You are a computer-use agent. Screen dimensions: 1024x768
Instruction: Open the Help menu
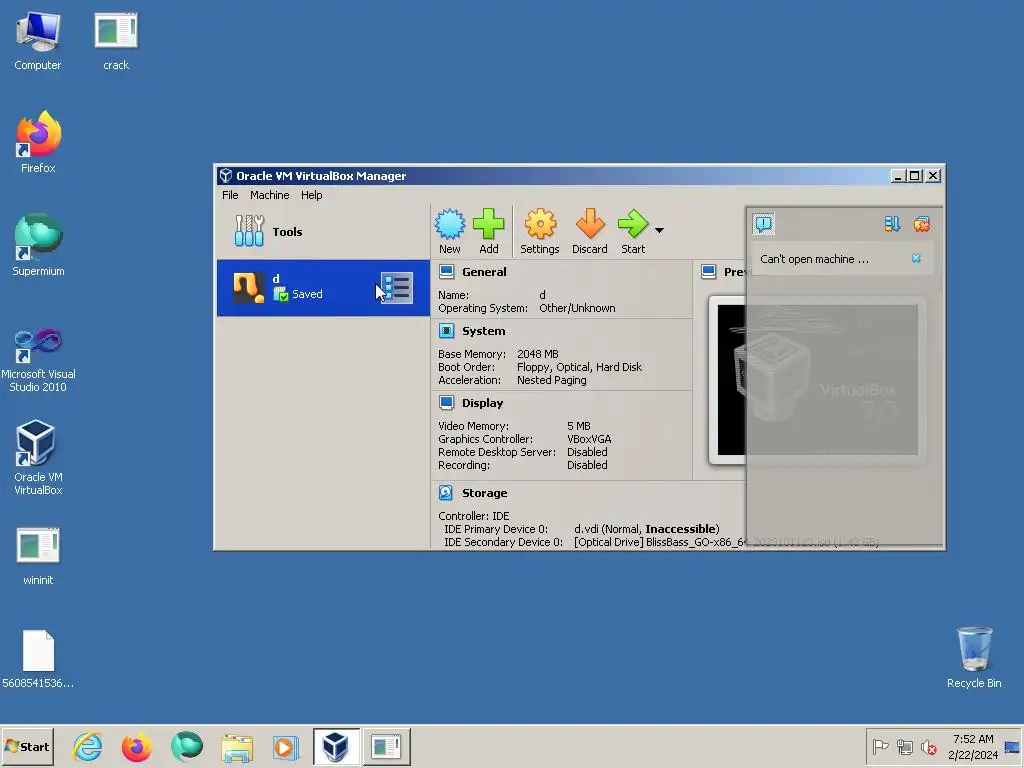point(312,195)
